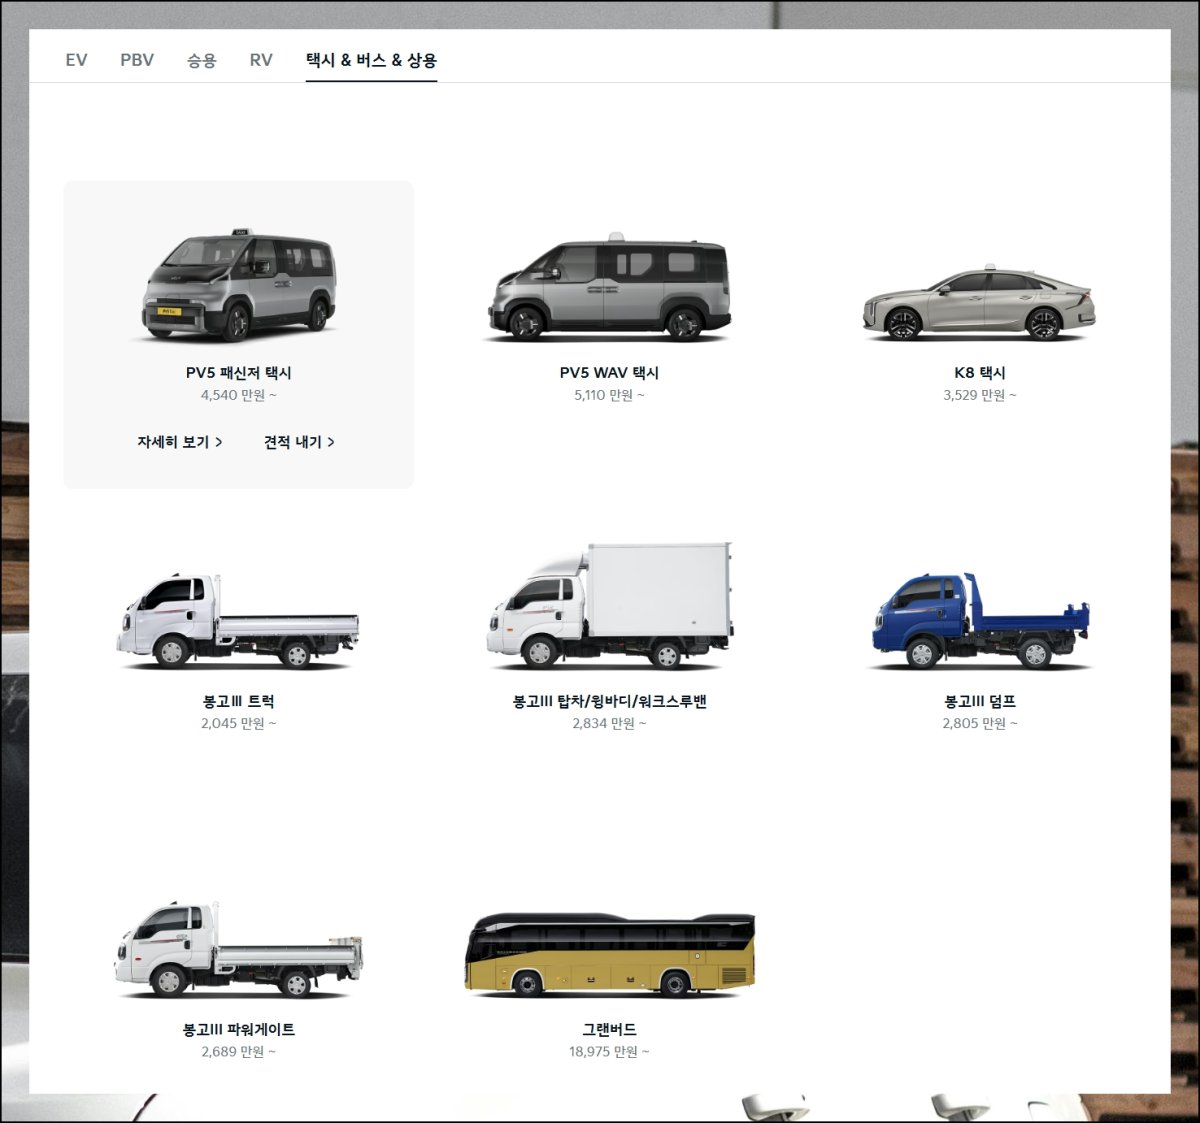The width and height of the screenshot is (1200, 1123).
Task: Switch to the RV tab
Action: pyautogui.click(x=261, y=60)
